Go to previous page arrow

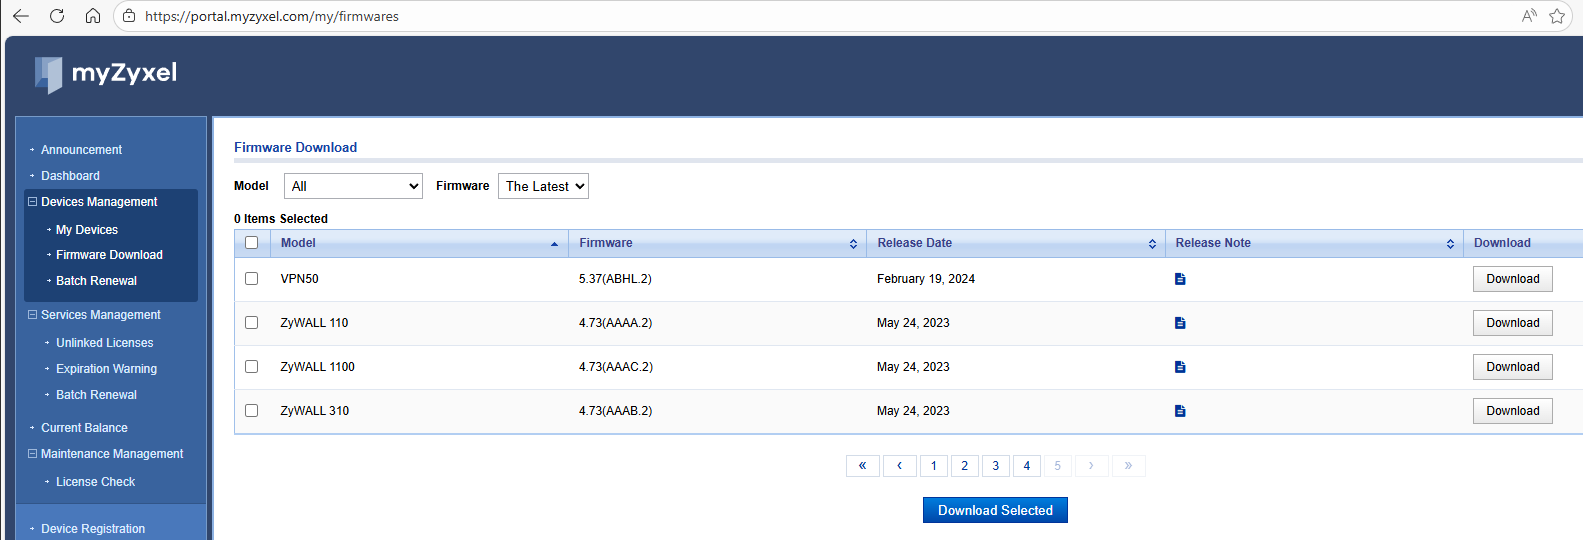[x=899, y=466]
